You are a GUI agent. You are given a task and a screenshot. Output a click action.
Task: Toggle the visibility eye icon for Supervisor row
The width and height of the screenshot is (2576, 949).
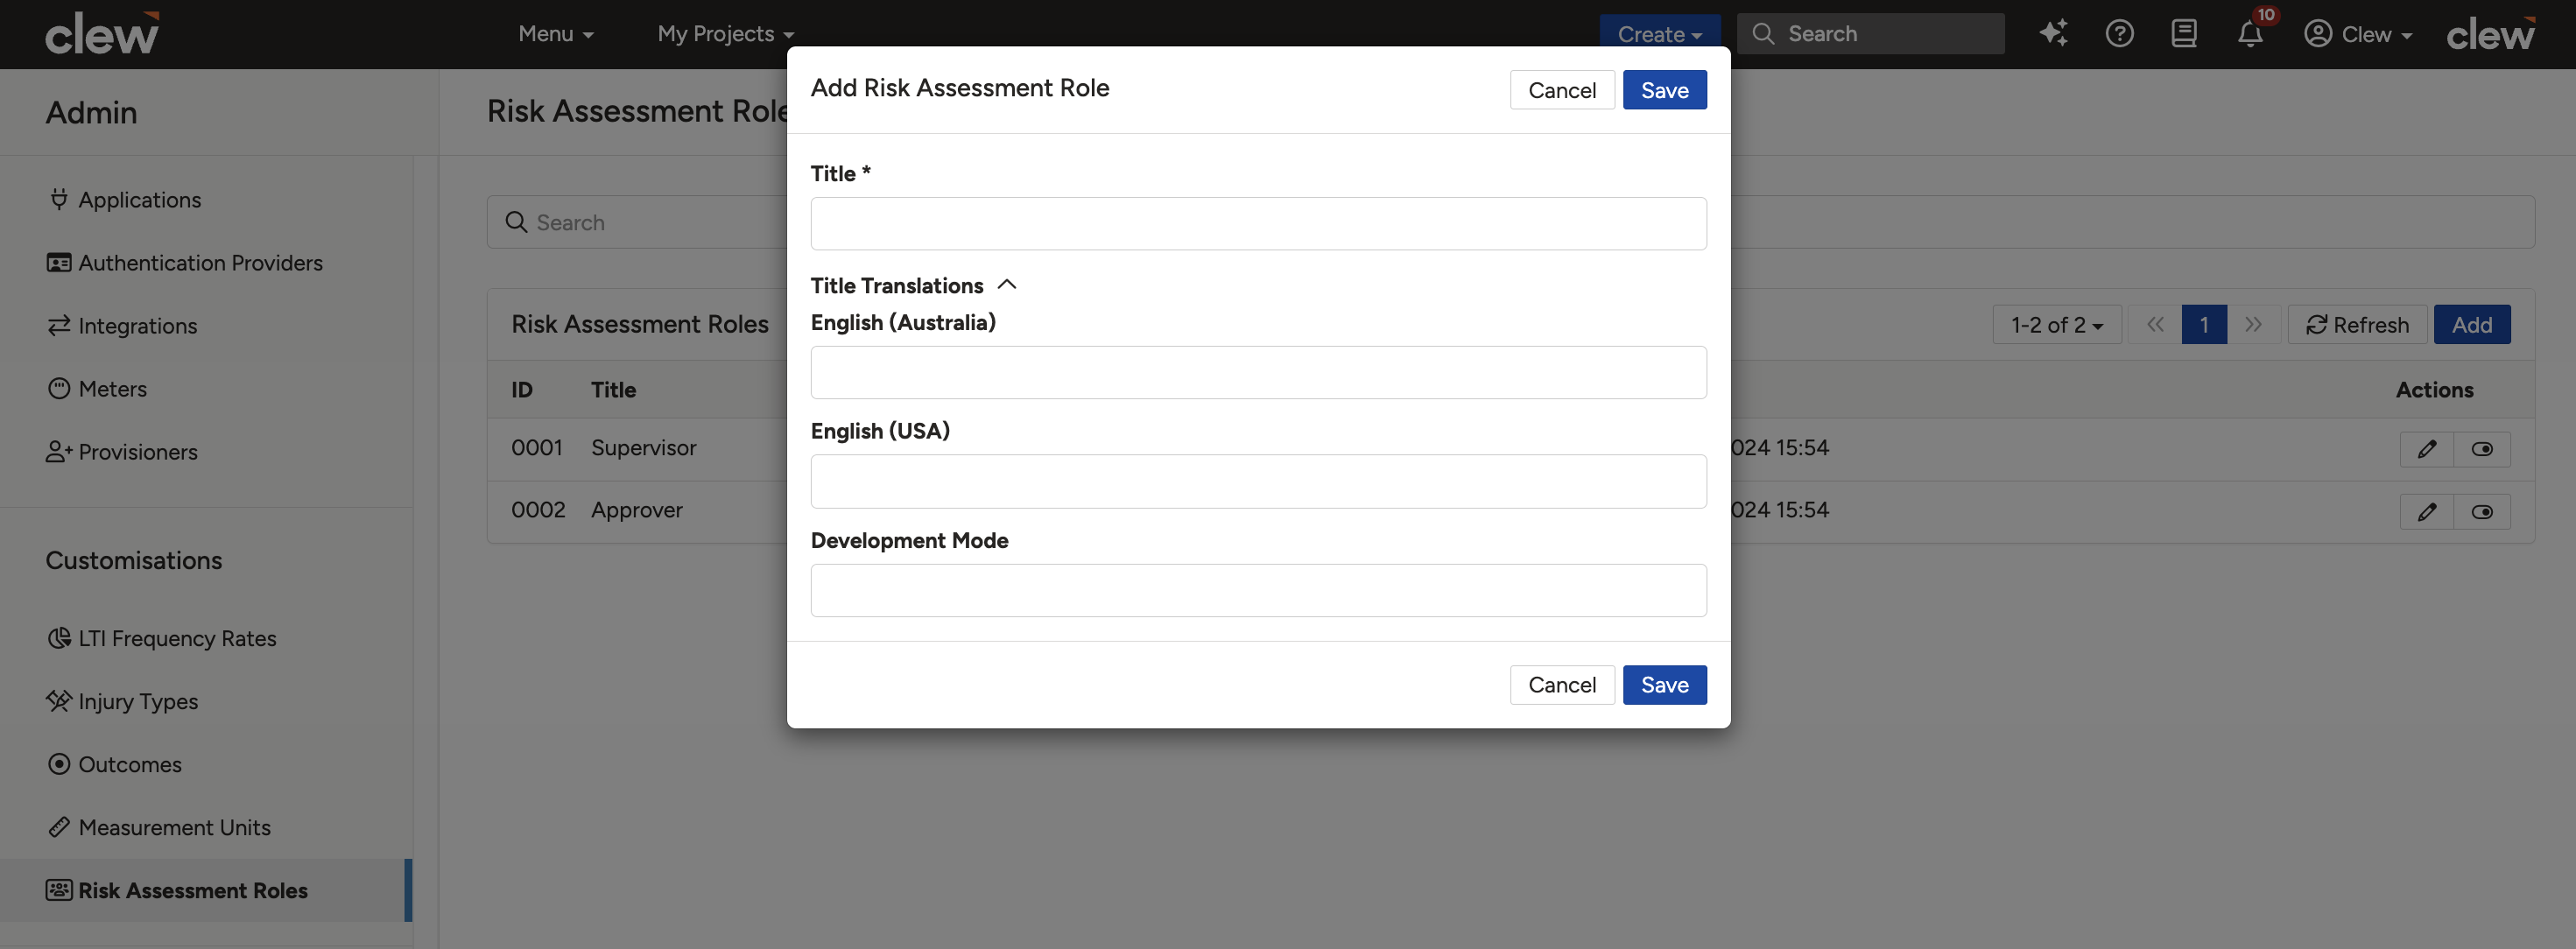(x=2481, y=449)
